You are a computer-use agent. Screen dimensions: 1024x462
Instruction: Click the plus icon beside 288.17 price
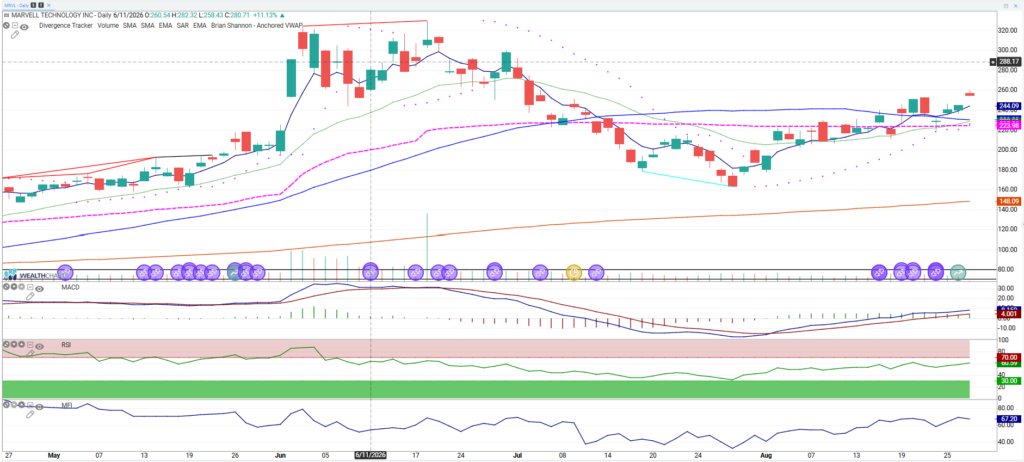pos(993,62)
